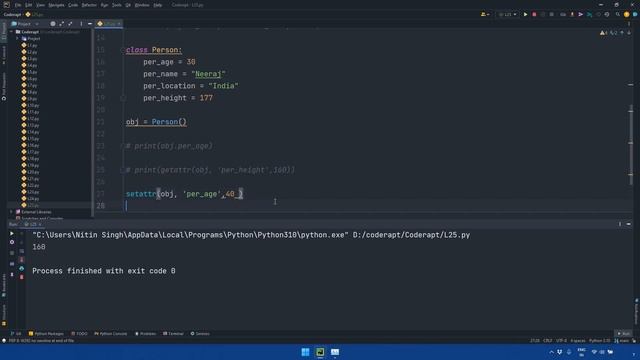Open the TODO tool window
This screenshot has width=640, height=360.
pos(79,333)
